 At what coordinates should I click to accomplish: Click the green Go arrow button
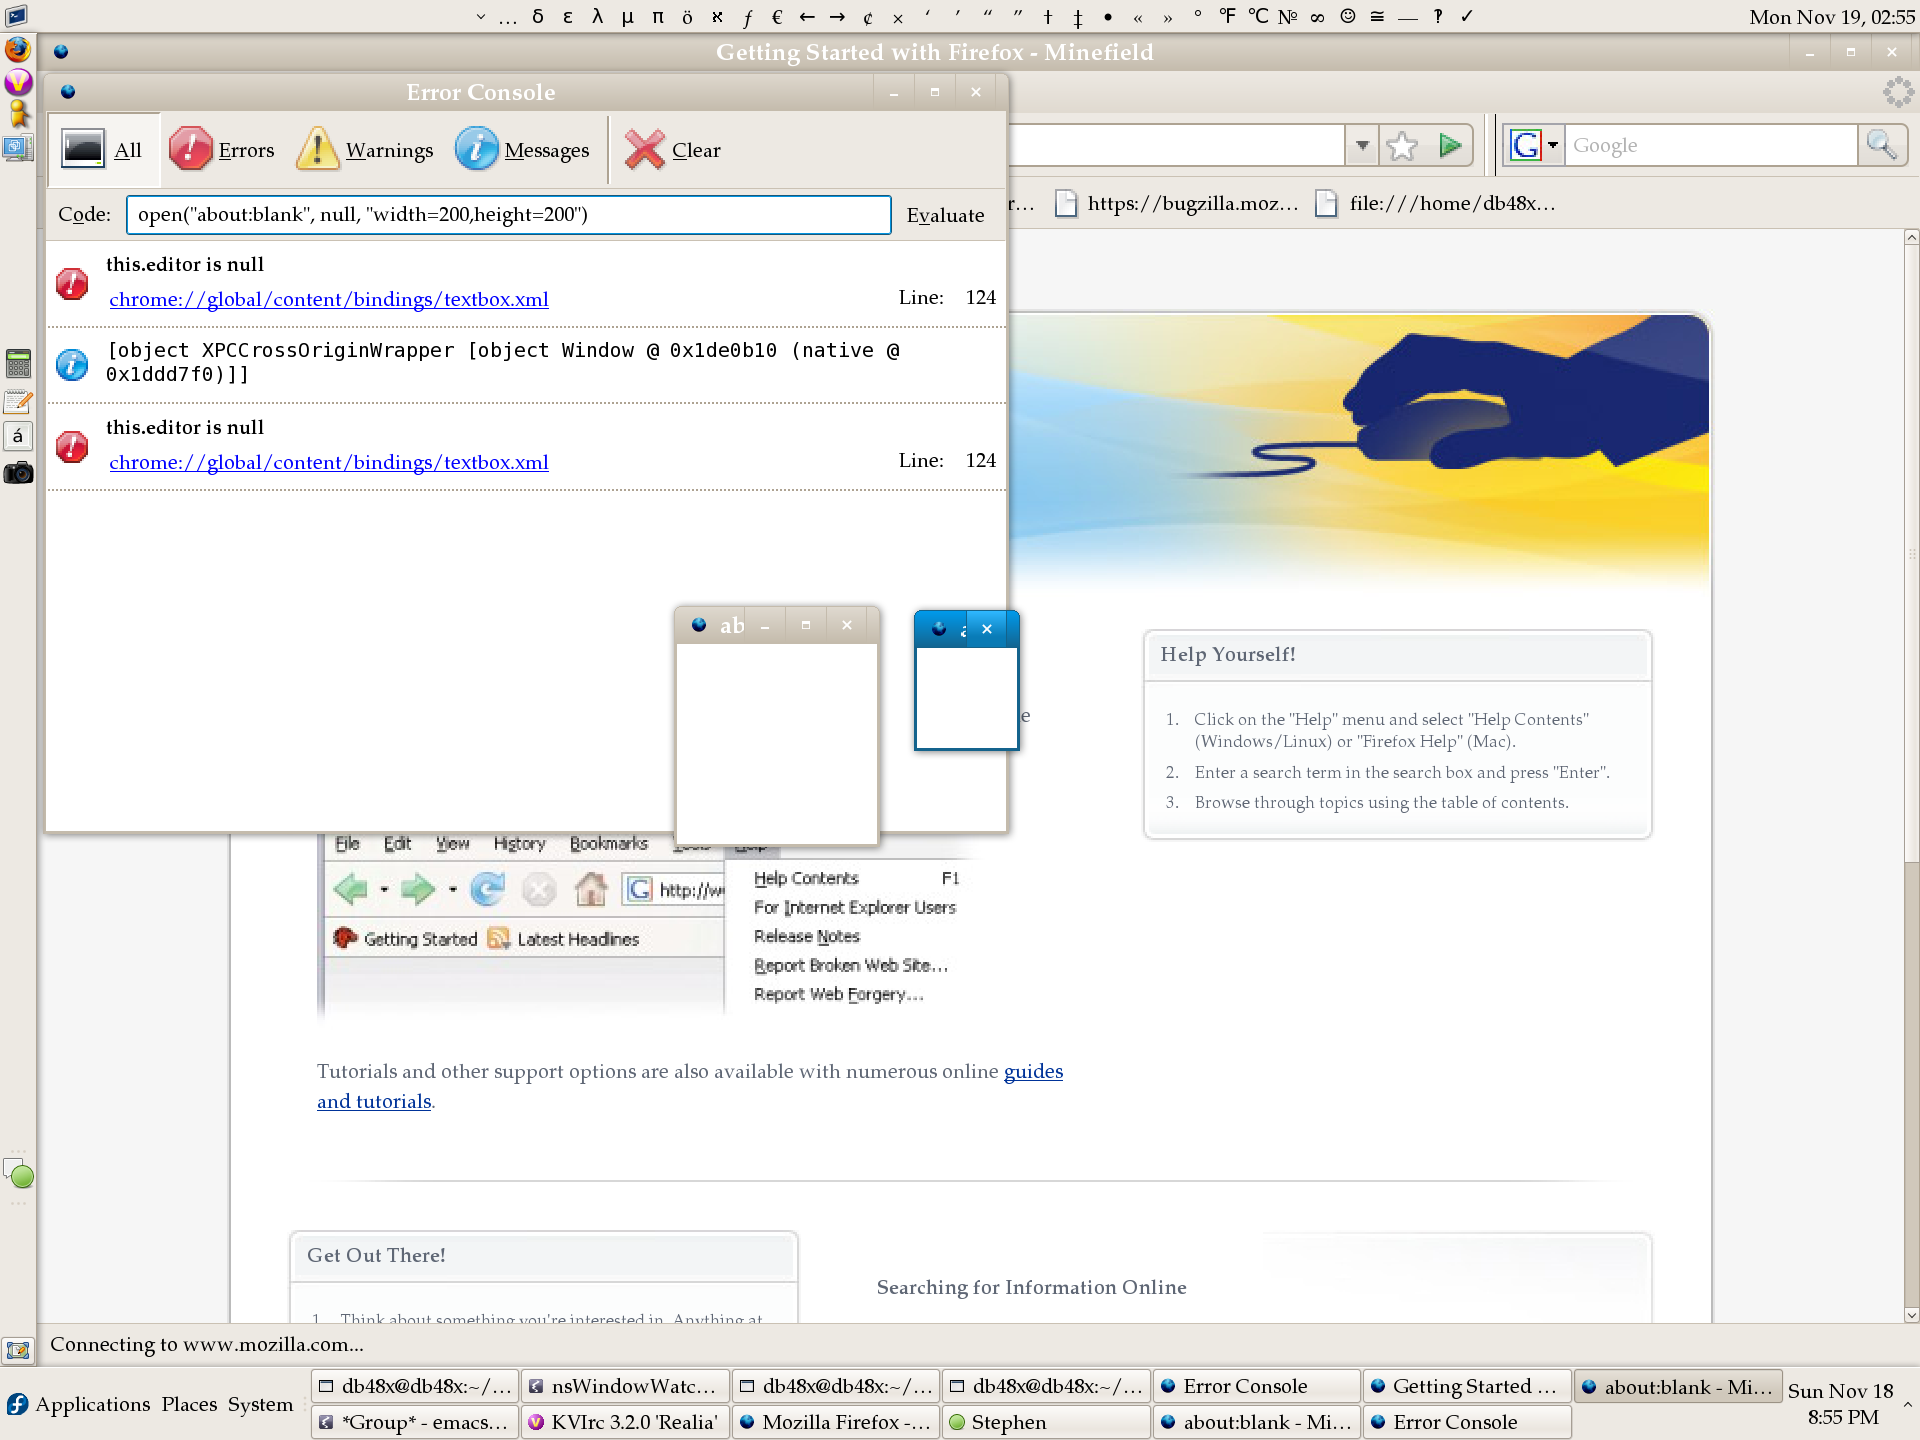tap(1450, 146)
